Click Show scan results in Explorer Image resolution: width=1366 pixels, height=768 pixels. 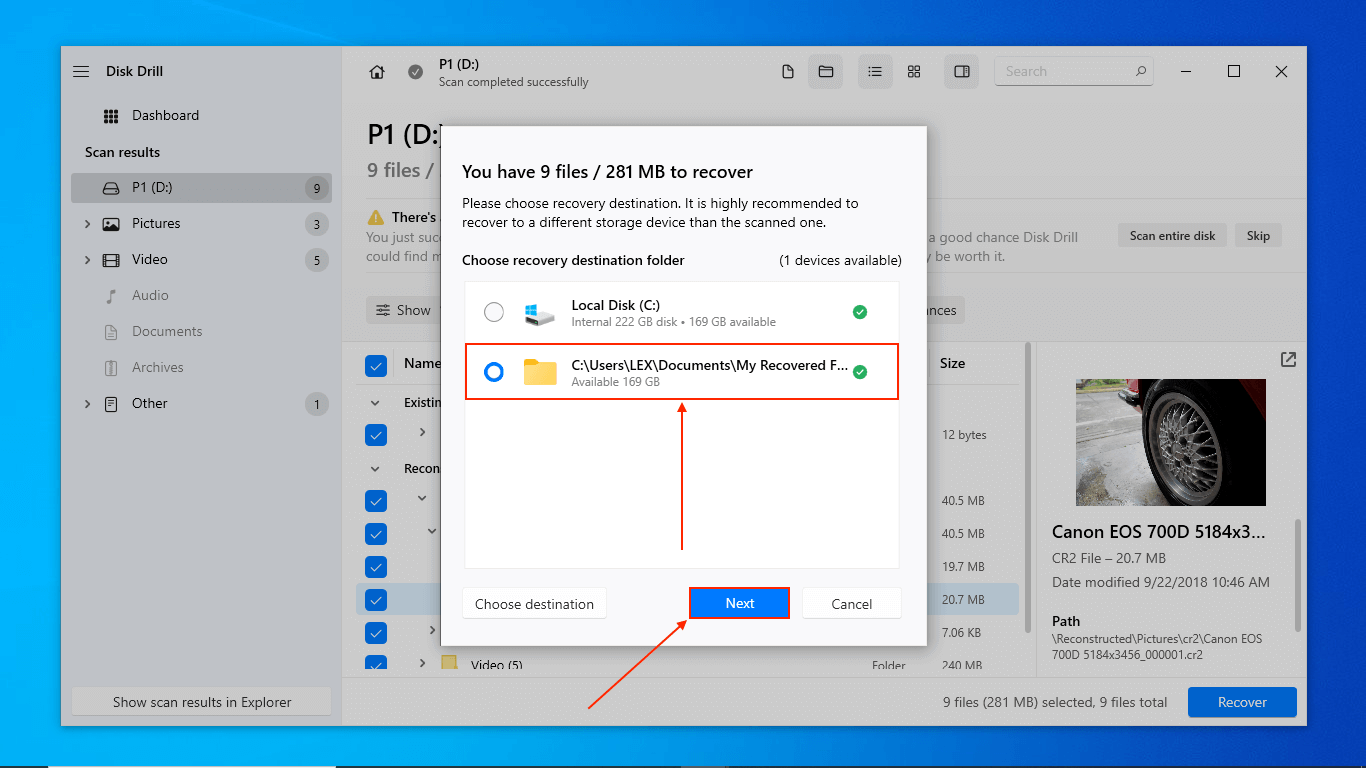pos(202,702)
